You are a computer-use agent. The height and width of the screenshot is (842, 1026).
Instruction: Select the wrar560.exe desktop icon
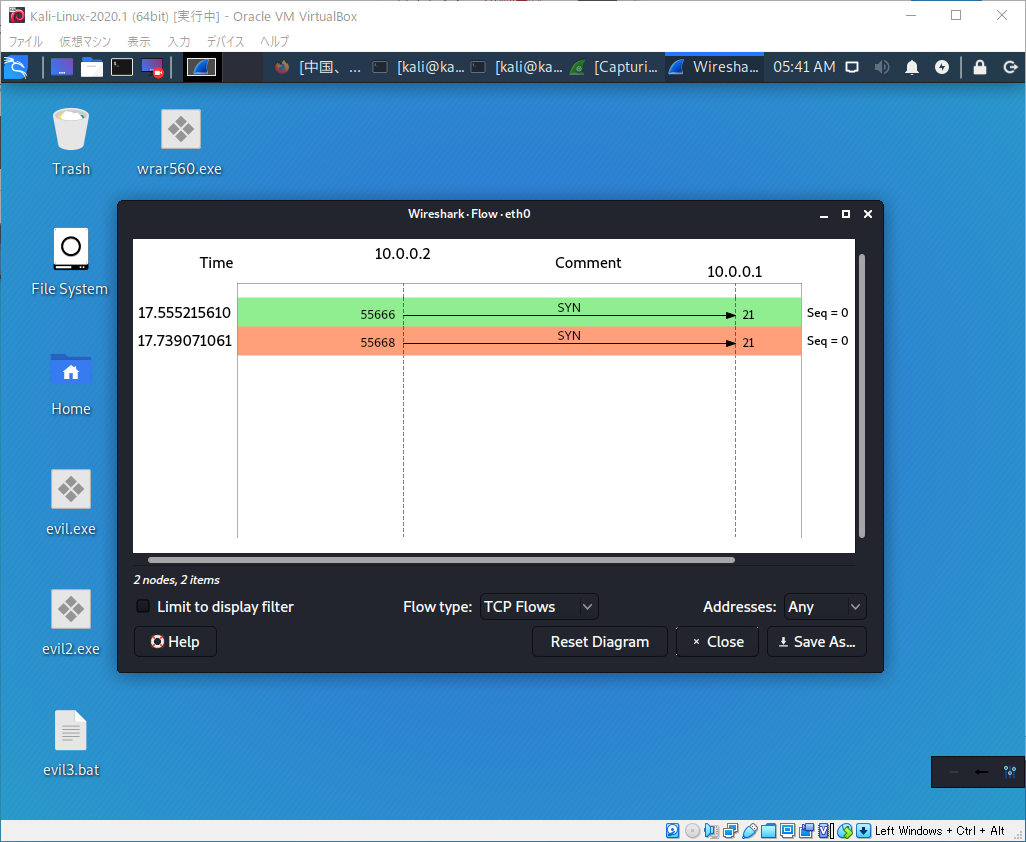click(180, 142)
